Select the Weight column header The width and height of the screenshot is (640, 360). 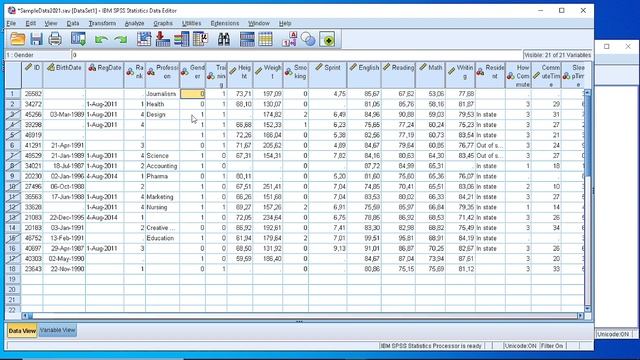point(268,75)
